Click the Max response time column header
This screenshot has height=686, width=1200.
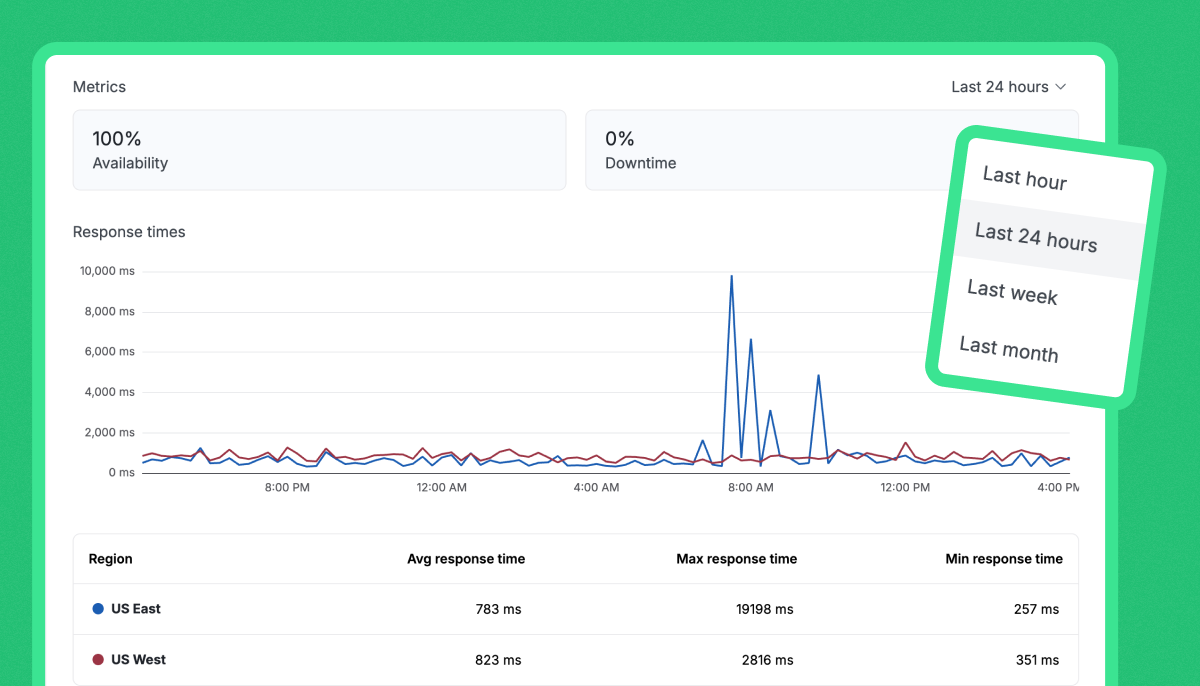[x=736, y=559]
